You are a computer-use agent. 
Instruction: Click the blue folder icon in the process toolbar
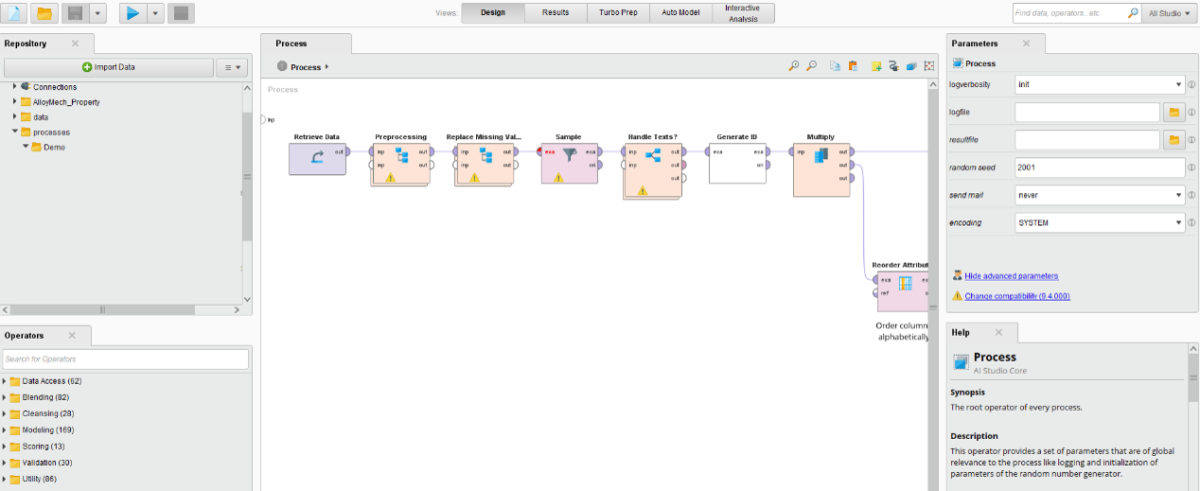(911, 67)
